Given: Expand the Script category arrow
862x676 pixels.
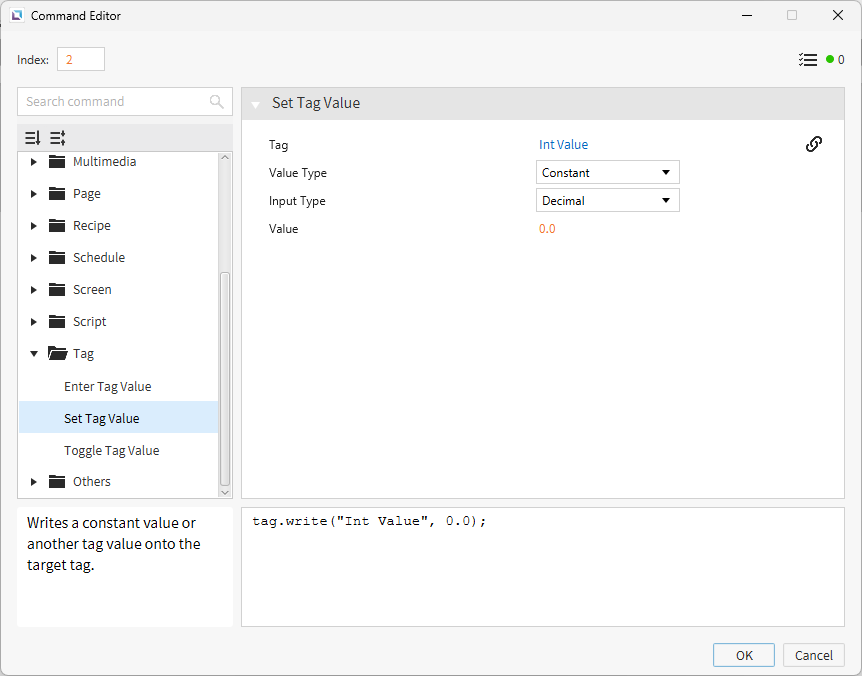Looking at the screenshot, I should pyautogui.click(x=34, y=322).
